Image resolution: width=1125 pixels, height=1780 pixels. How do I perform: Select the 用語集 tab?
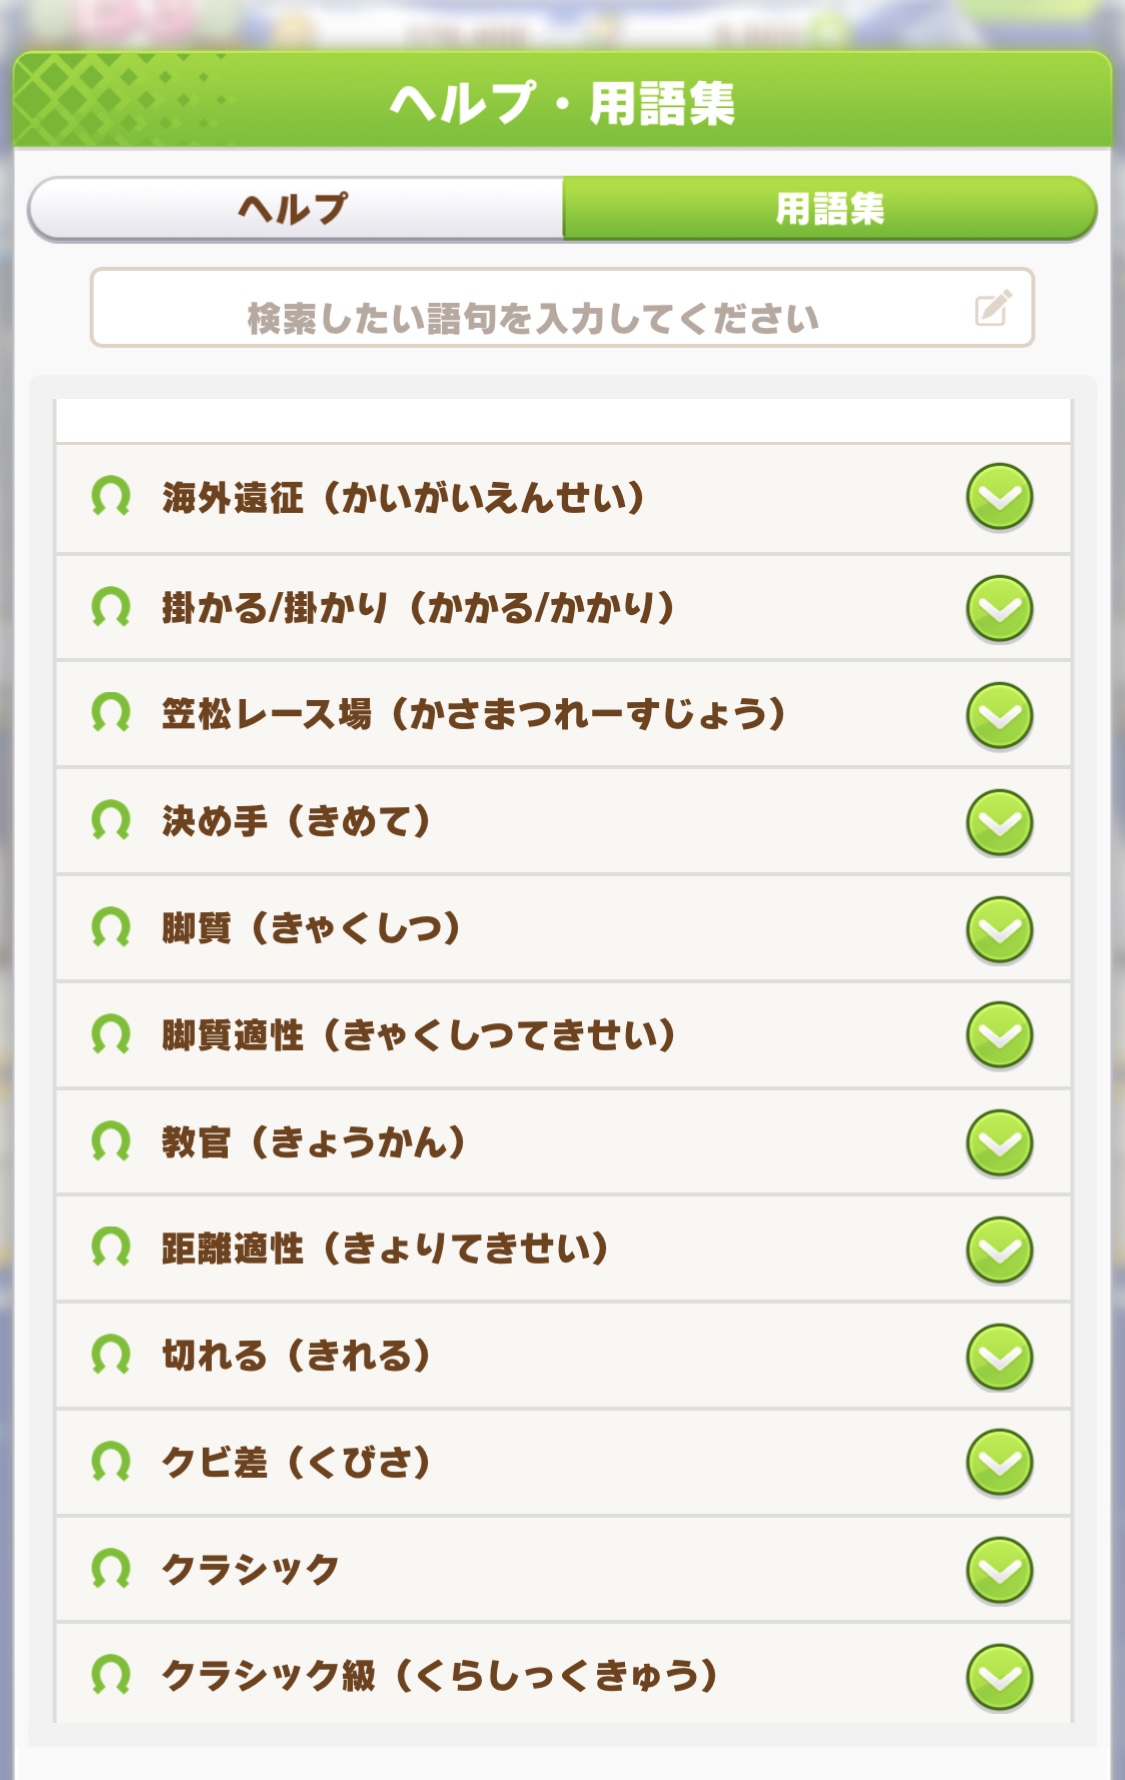pos(830,209)
